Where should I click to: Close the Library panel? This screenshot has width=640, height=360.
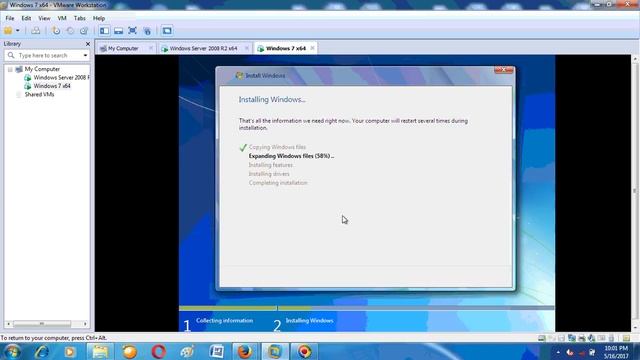(x=88, y=44)
